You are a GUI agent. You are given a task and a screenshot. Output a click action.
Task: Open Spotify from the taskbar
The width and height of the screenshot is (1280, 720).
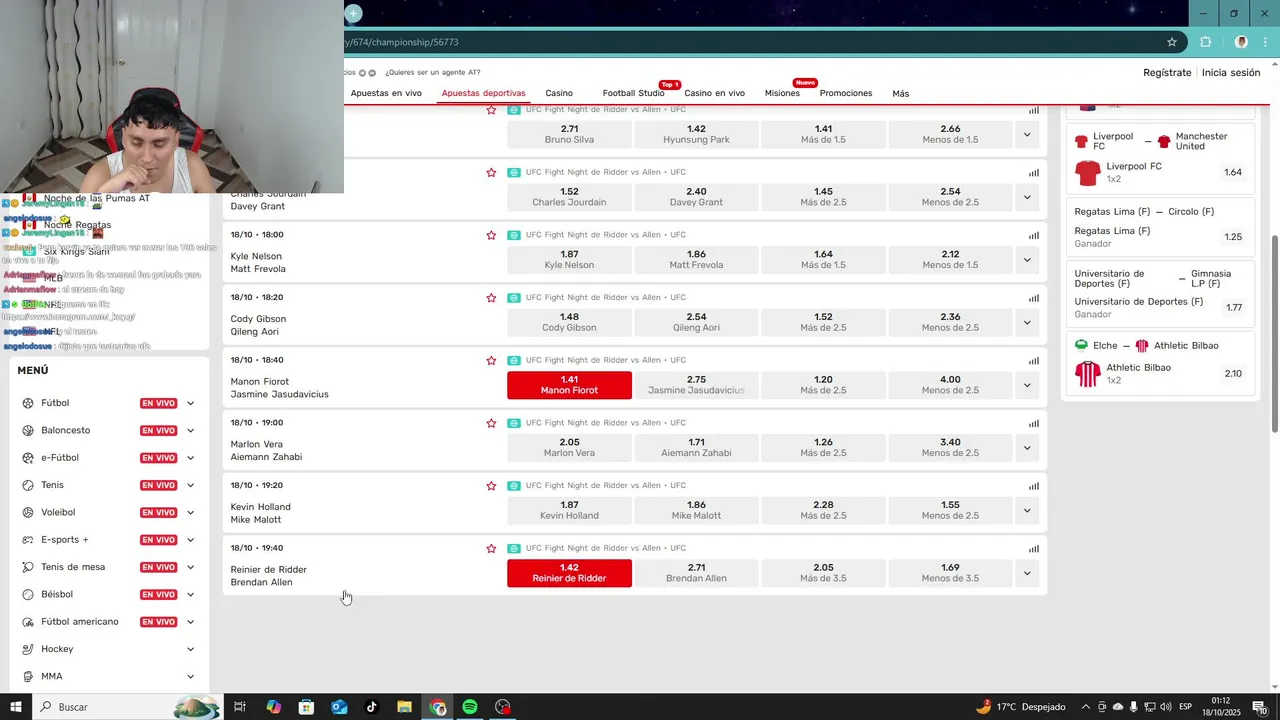[x=470, y=707]
